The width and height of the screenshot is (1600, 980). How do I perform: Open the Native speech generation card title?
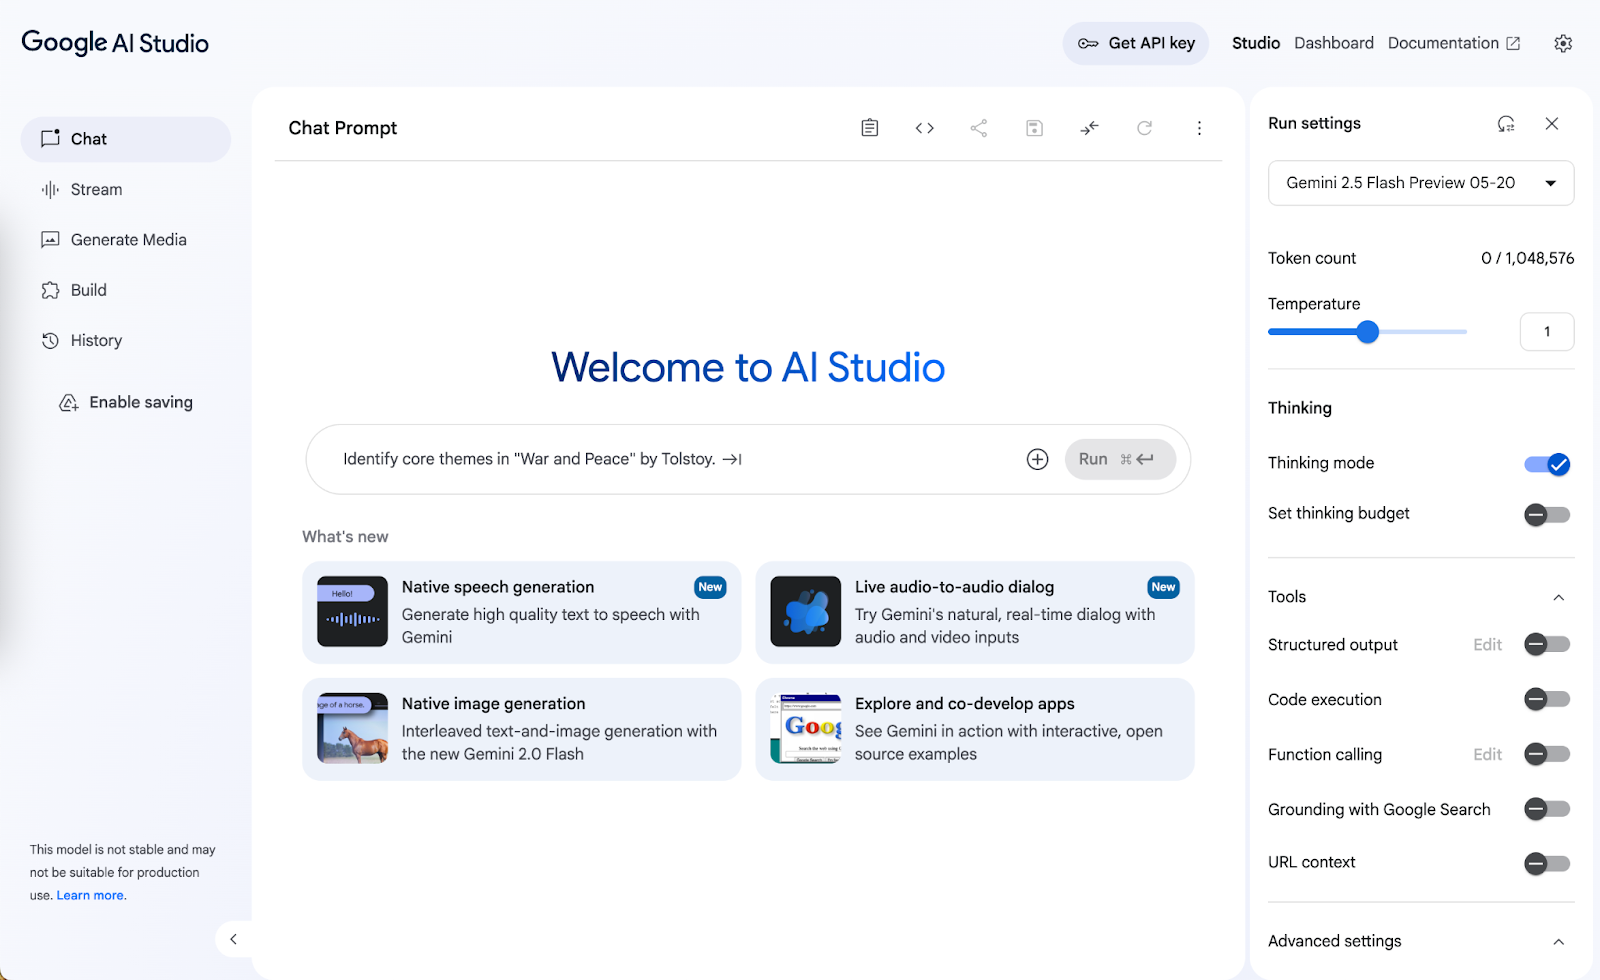pos(498,587)
